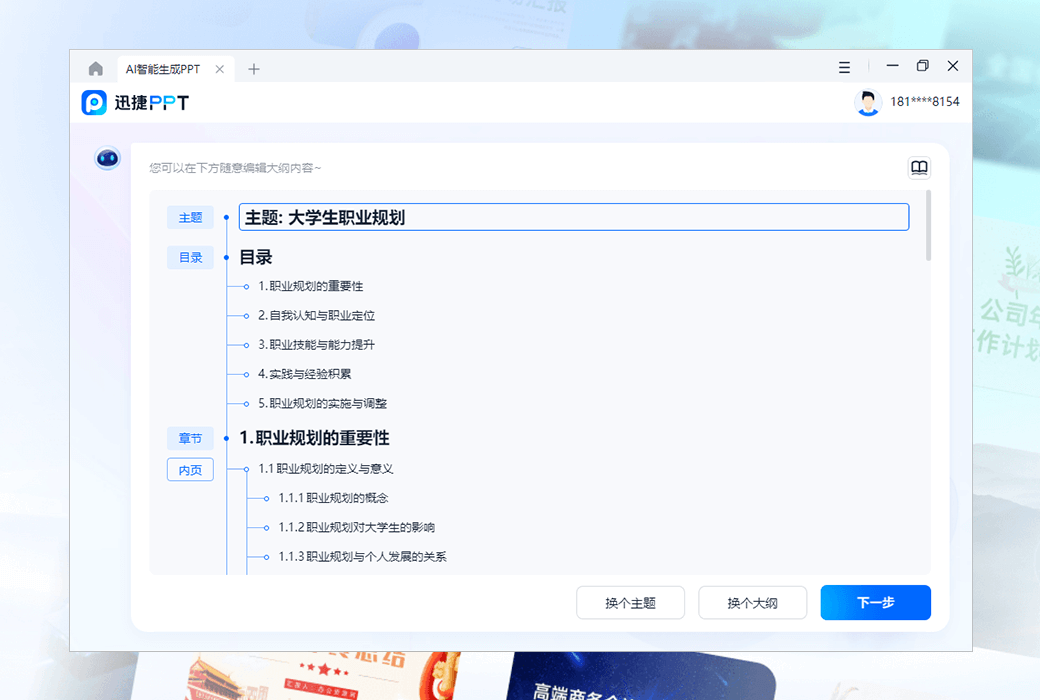
Task: Open the hamburger menu in title bar
Action: click(844, 67)
